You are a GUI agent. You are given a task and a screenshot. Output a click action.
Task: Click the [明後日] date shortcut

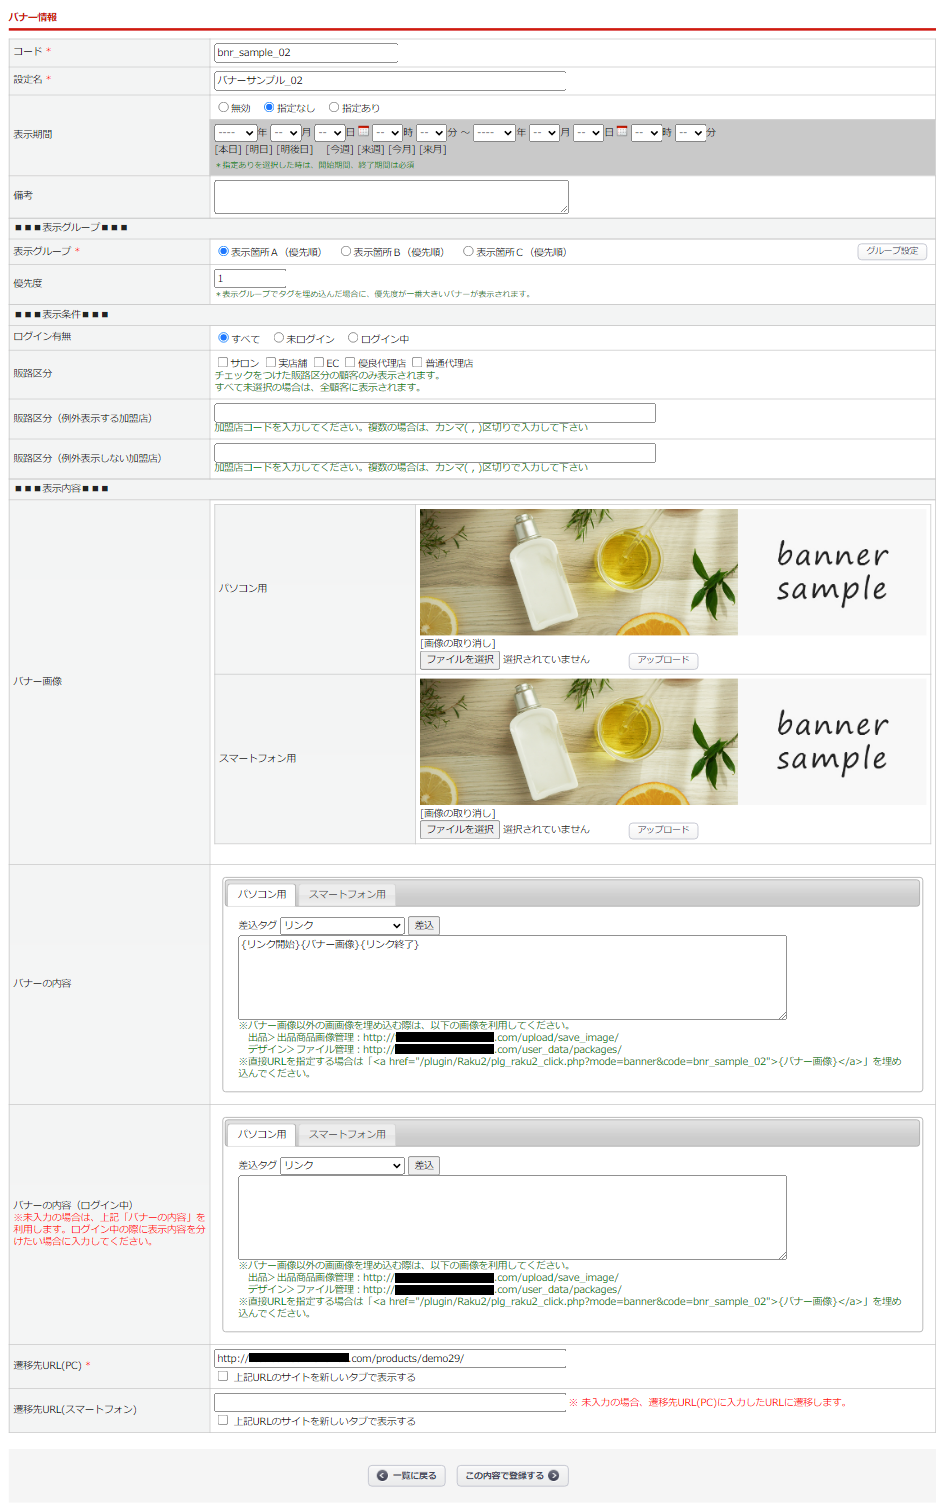(295, 149)
